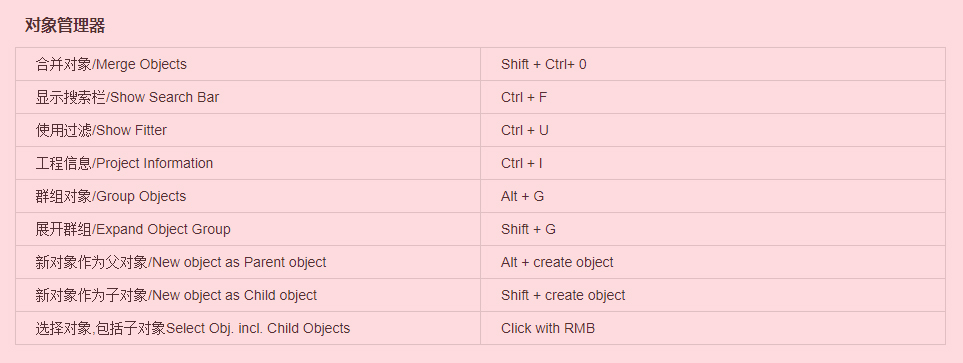Image resolution: width=963 pixels, height=363 pixels.
Task: Select the Show Fitter entry
Action: tap(101, 131)
